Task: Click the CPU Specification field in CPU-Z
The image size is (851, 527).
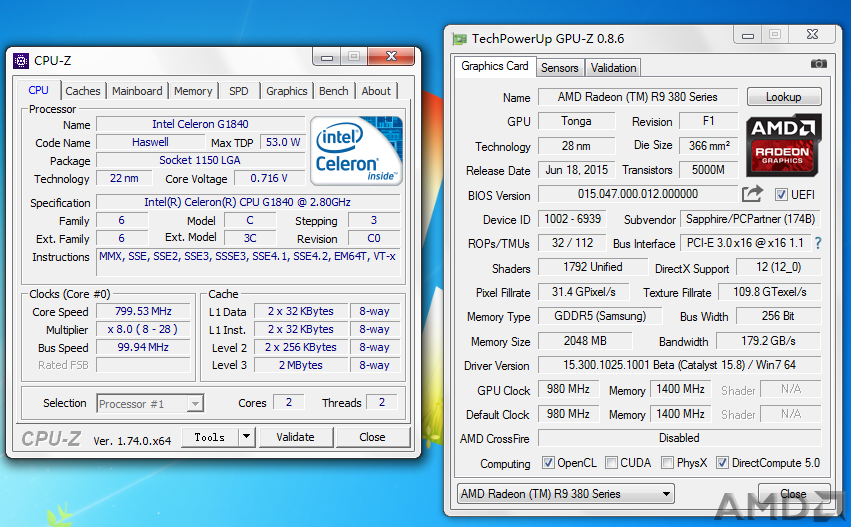Action: [x=247, y=202]
